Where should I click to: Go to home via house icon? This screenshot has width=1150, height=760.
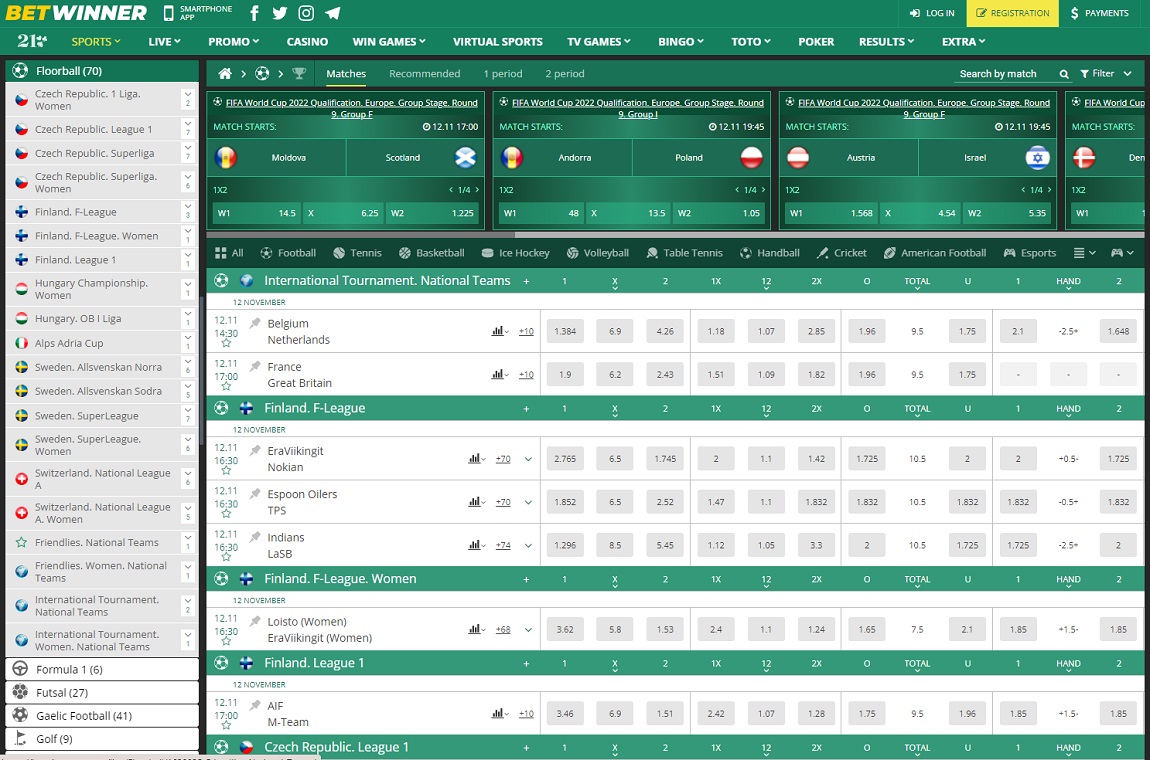pos(225,73)
